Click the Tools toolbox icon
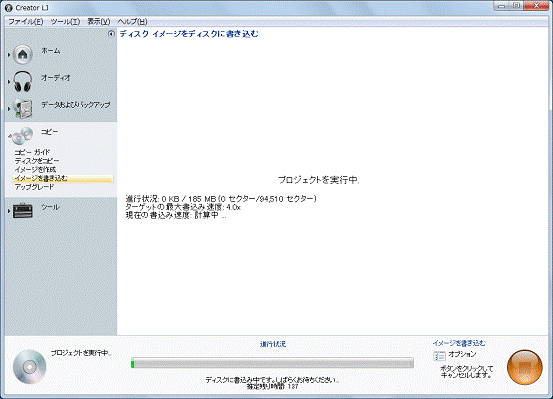This screenshot has height=399, width=553. [x=23, y=211]
